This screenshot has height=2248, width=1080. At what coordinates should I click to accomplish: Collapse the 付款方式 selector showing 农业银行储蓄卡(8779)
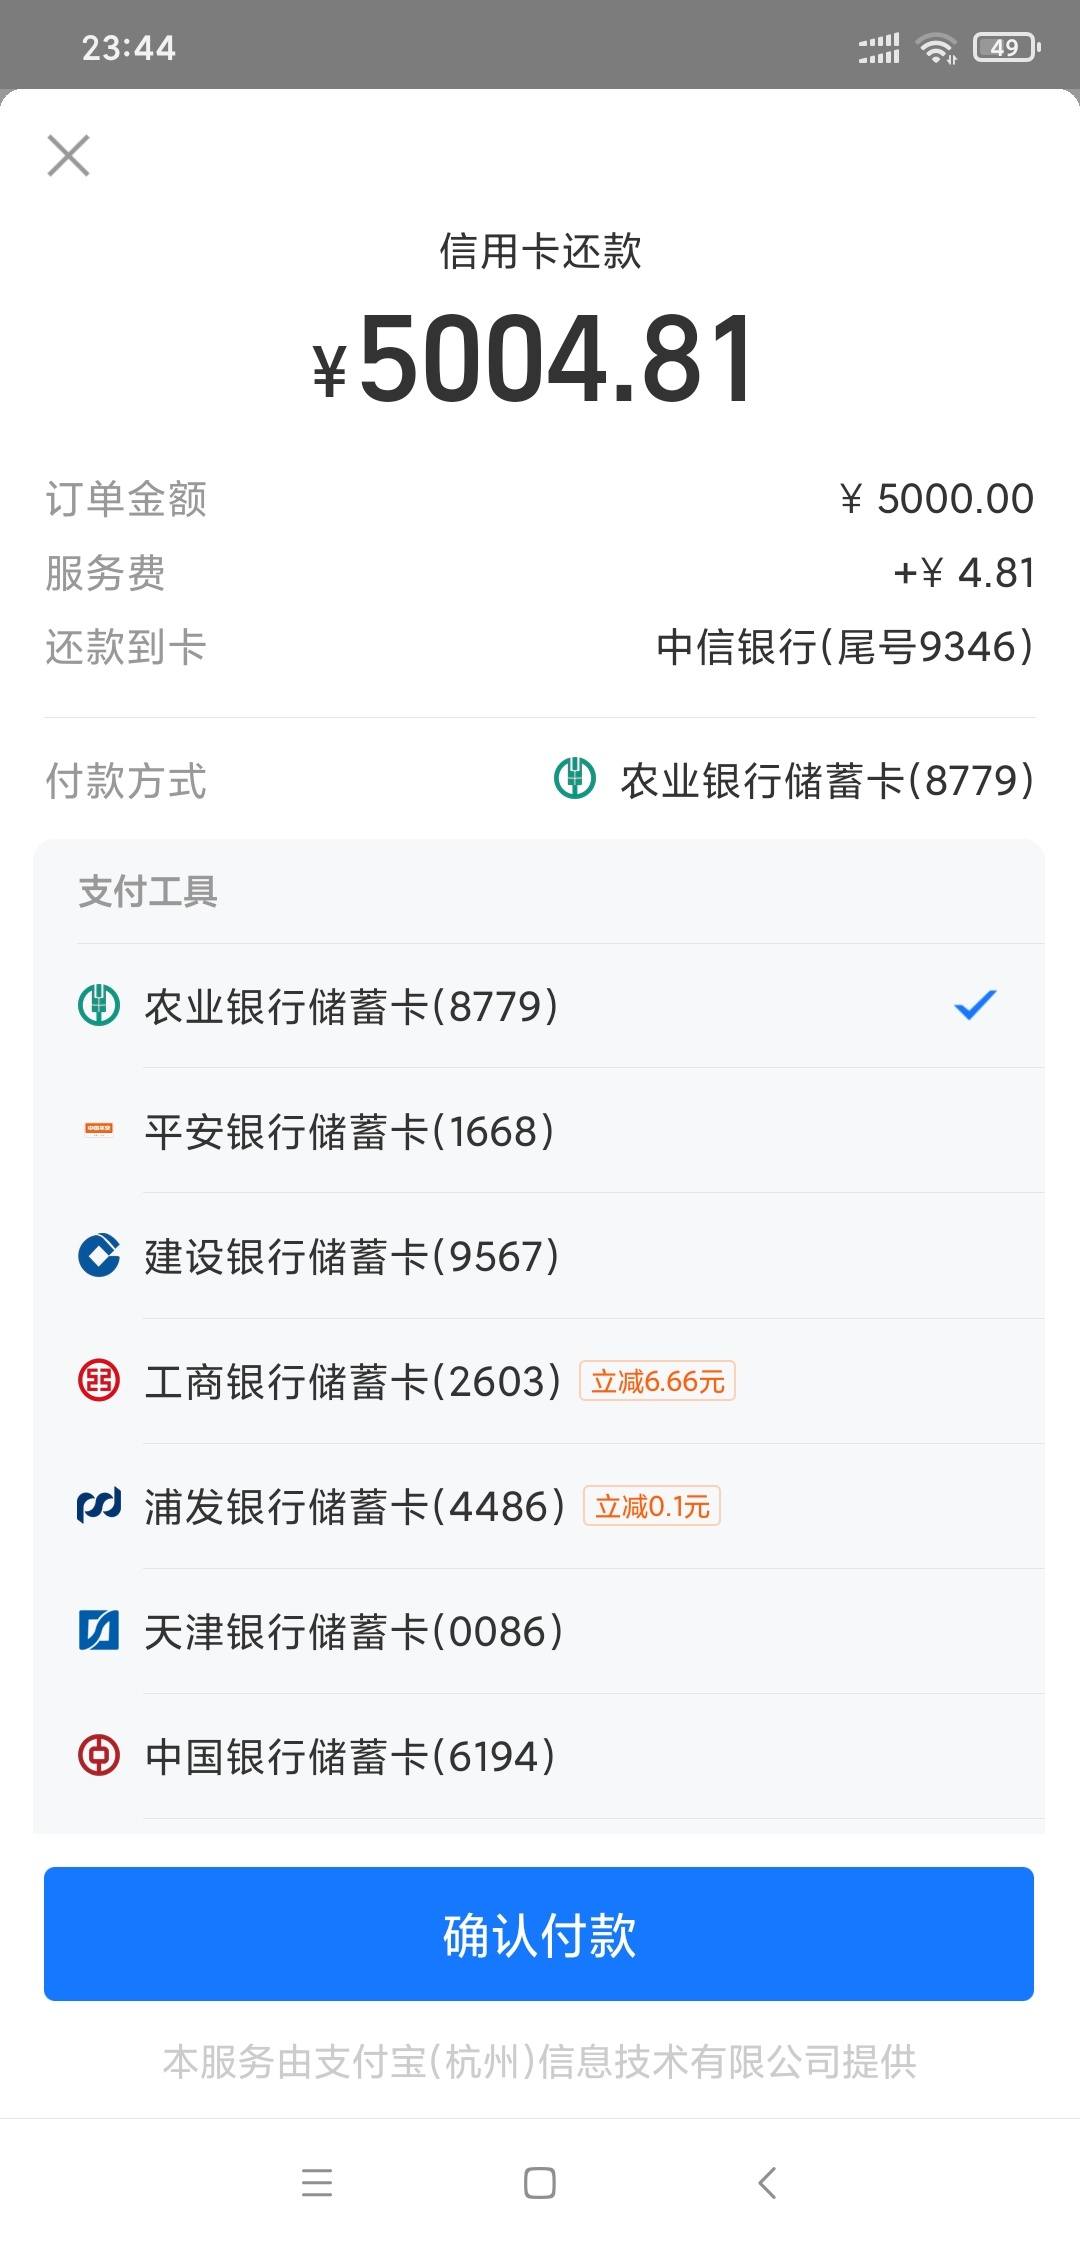click(x=540, y=780)
